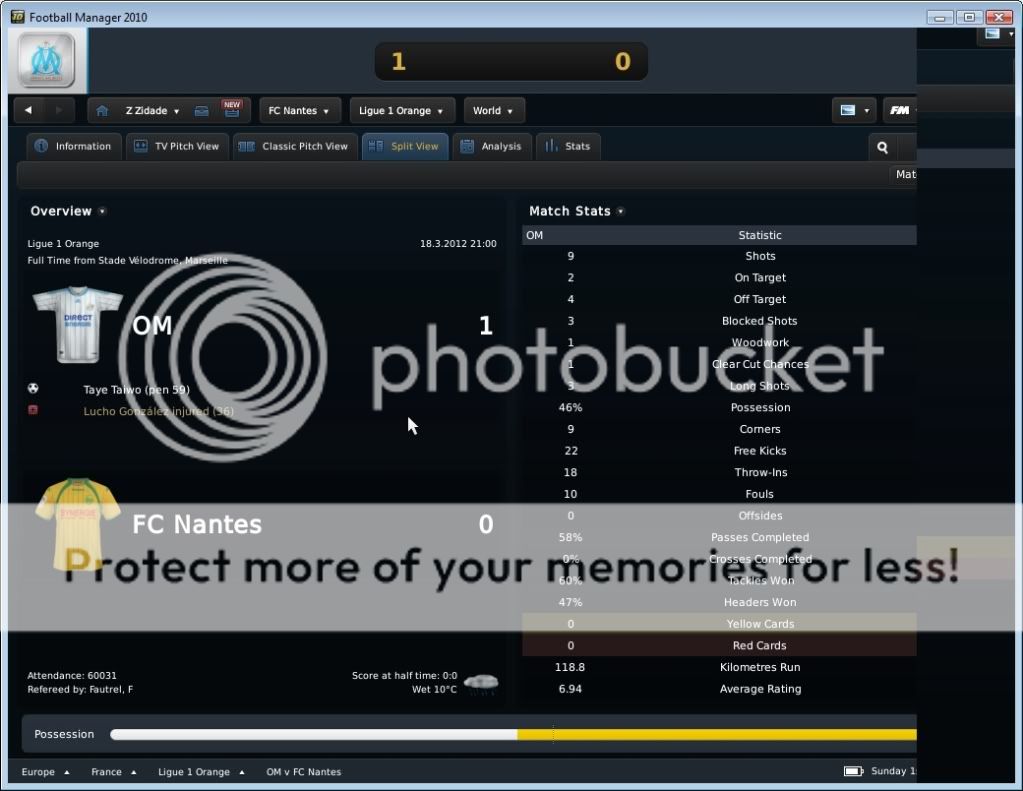The width and height of the screenshot is (1023, 791).
Task: Open the NEW news calendar icon
Action: [x=231, y=110]
